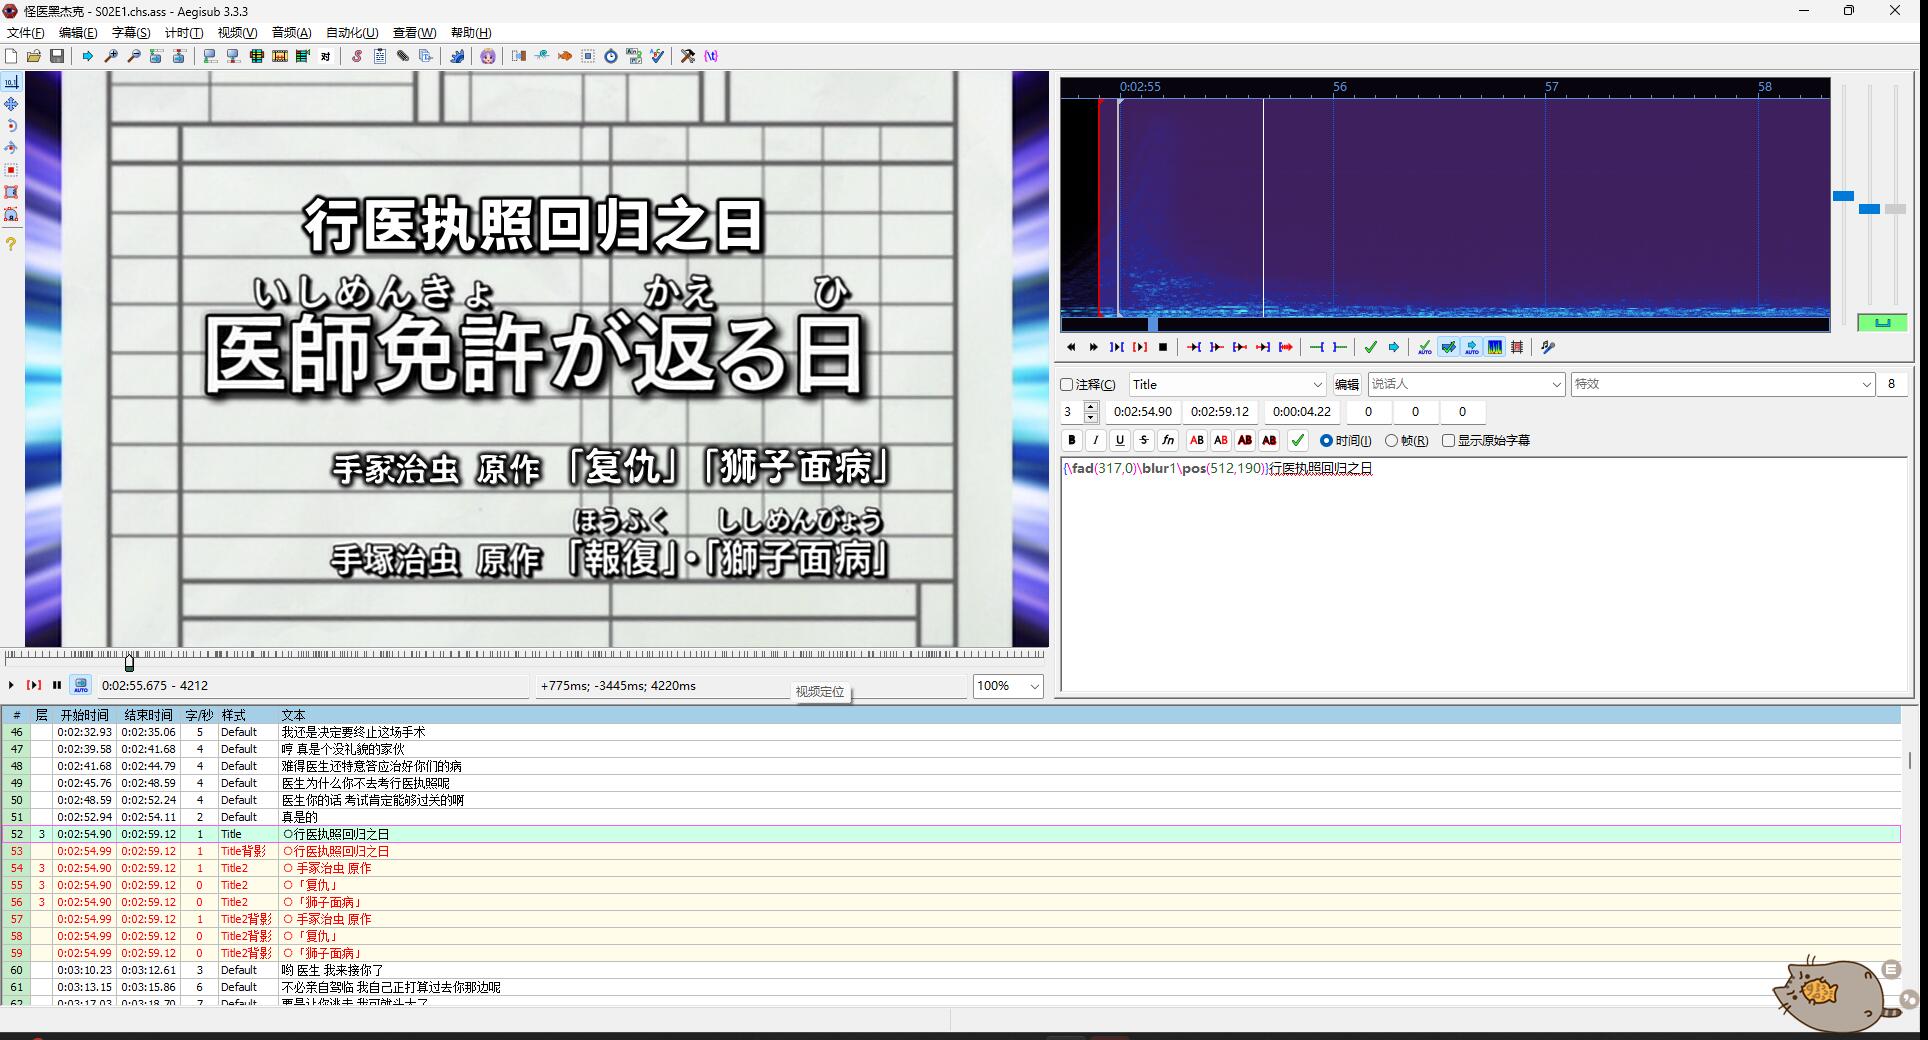Image resolution: width=1928 pixels, height=1040 pixels.
Task: Commit audio changes green checkmark
Action: pos(1371,347)
